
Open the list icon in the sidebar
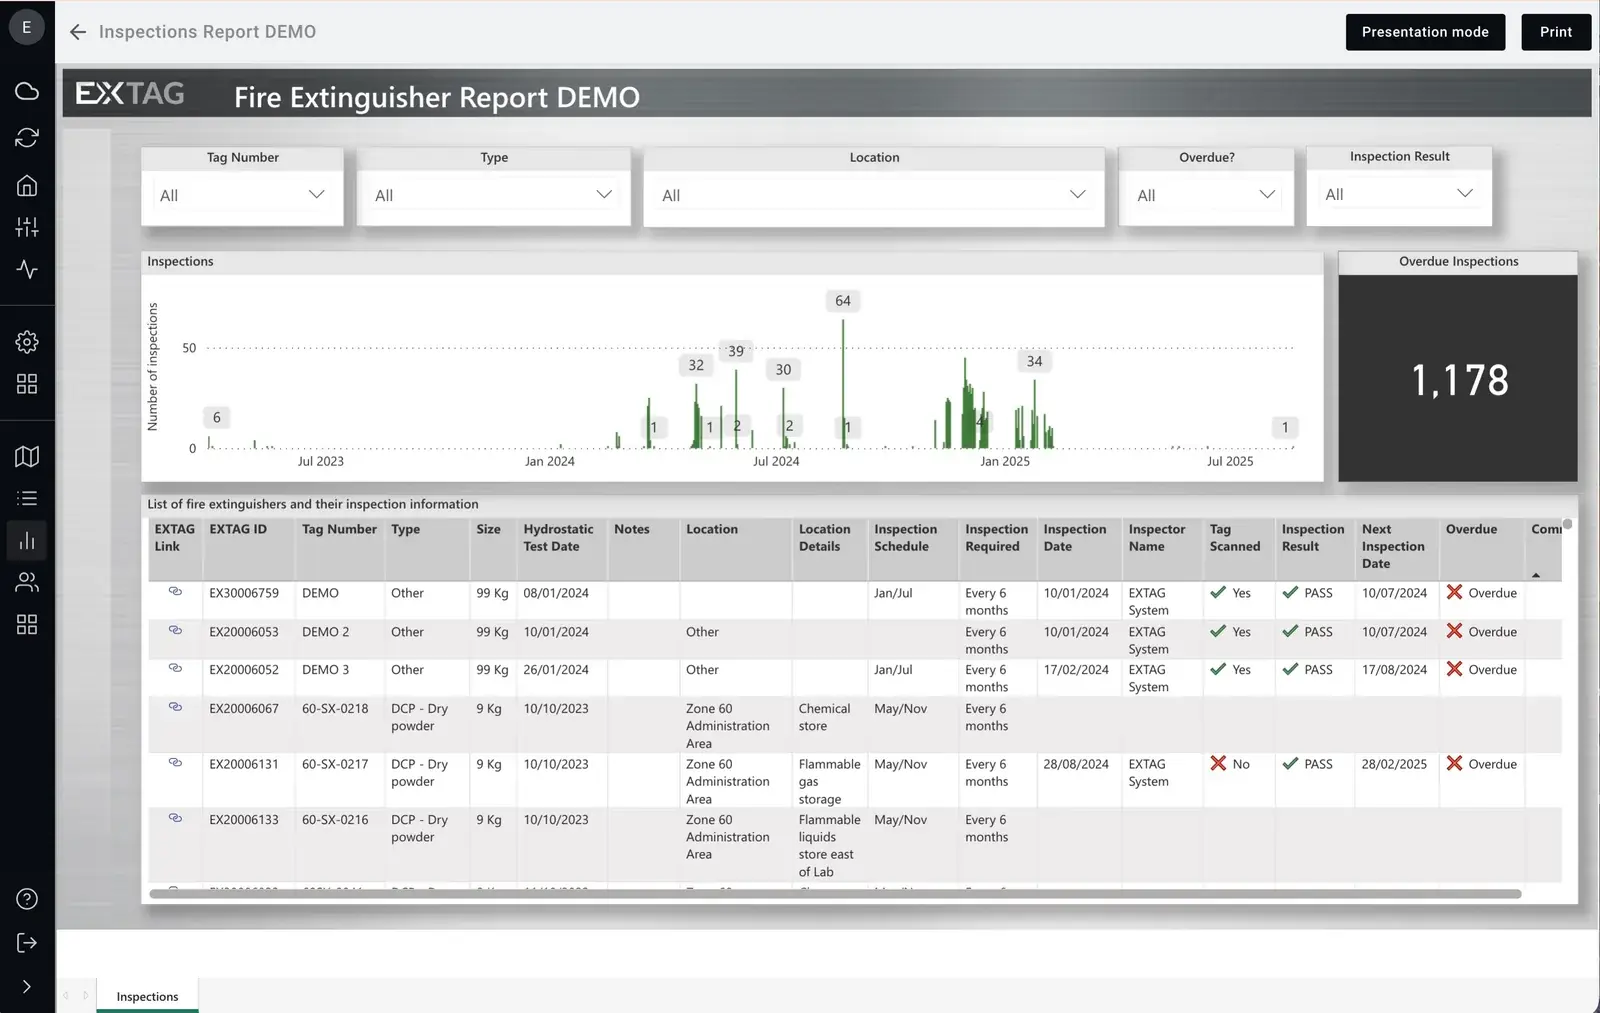pyautogui.click(x=27, y=498)
